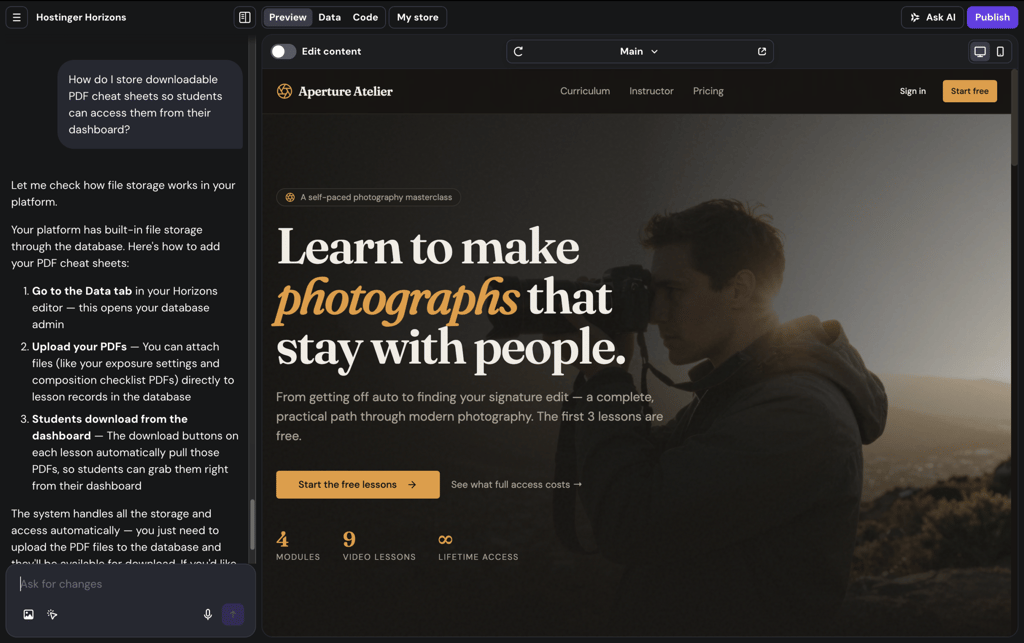Click the Hostinger Horizons title
1024x643 pixels.
point(81,18)
